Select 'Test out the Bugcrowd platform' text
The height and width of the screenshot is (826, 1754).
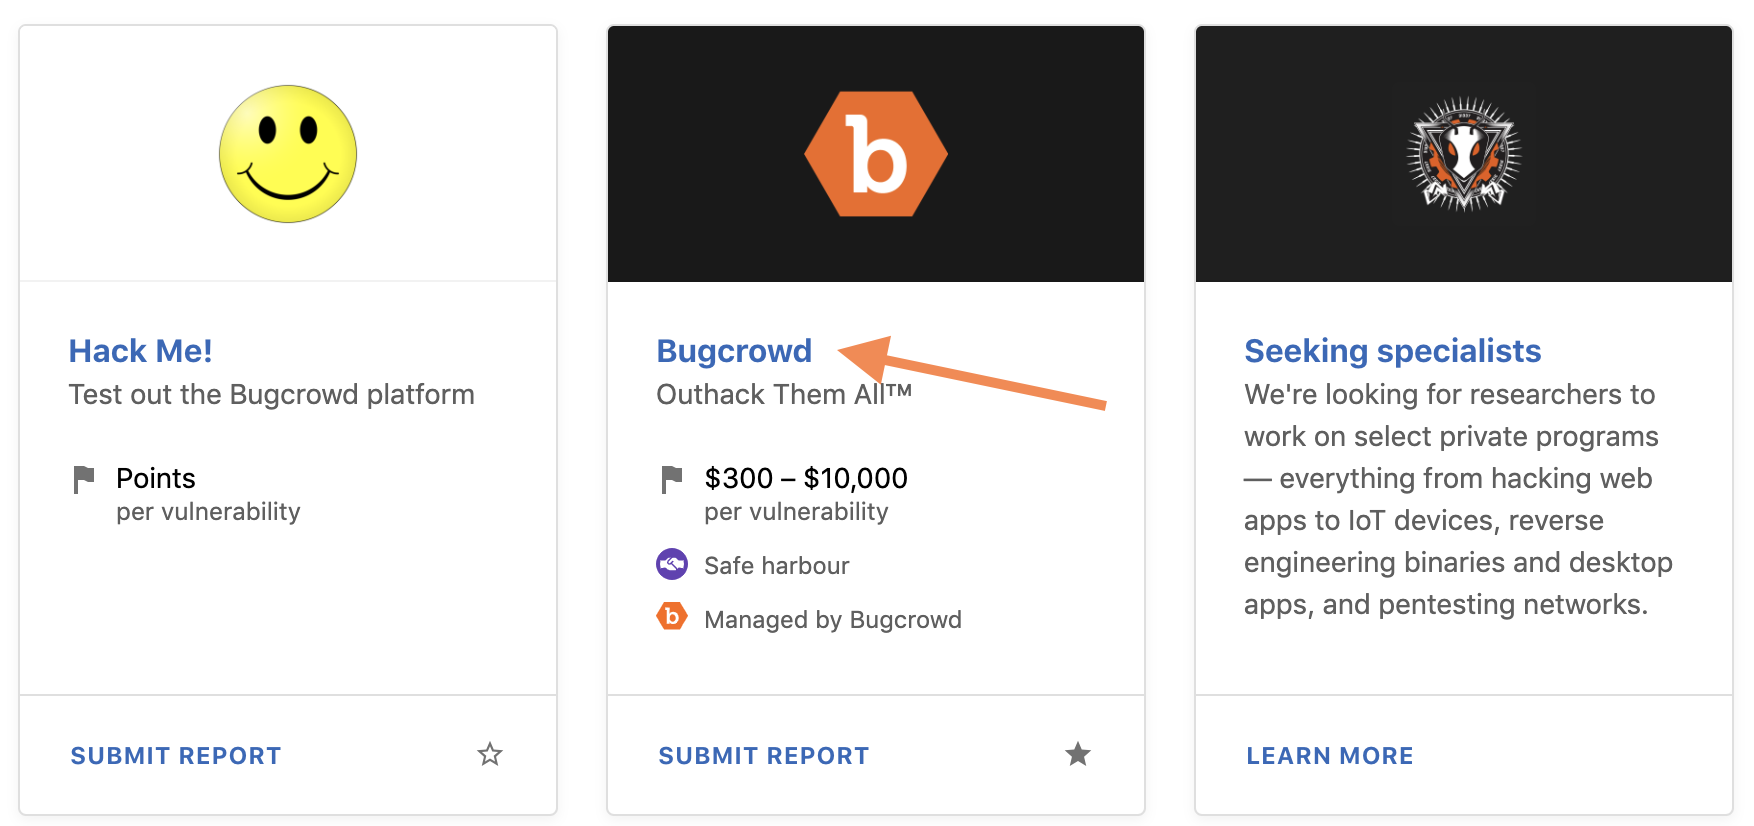(272, 394)
